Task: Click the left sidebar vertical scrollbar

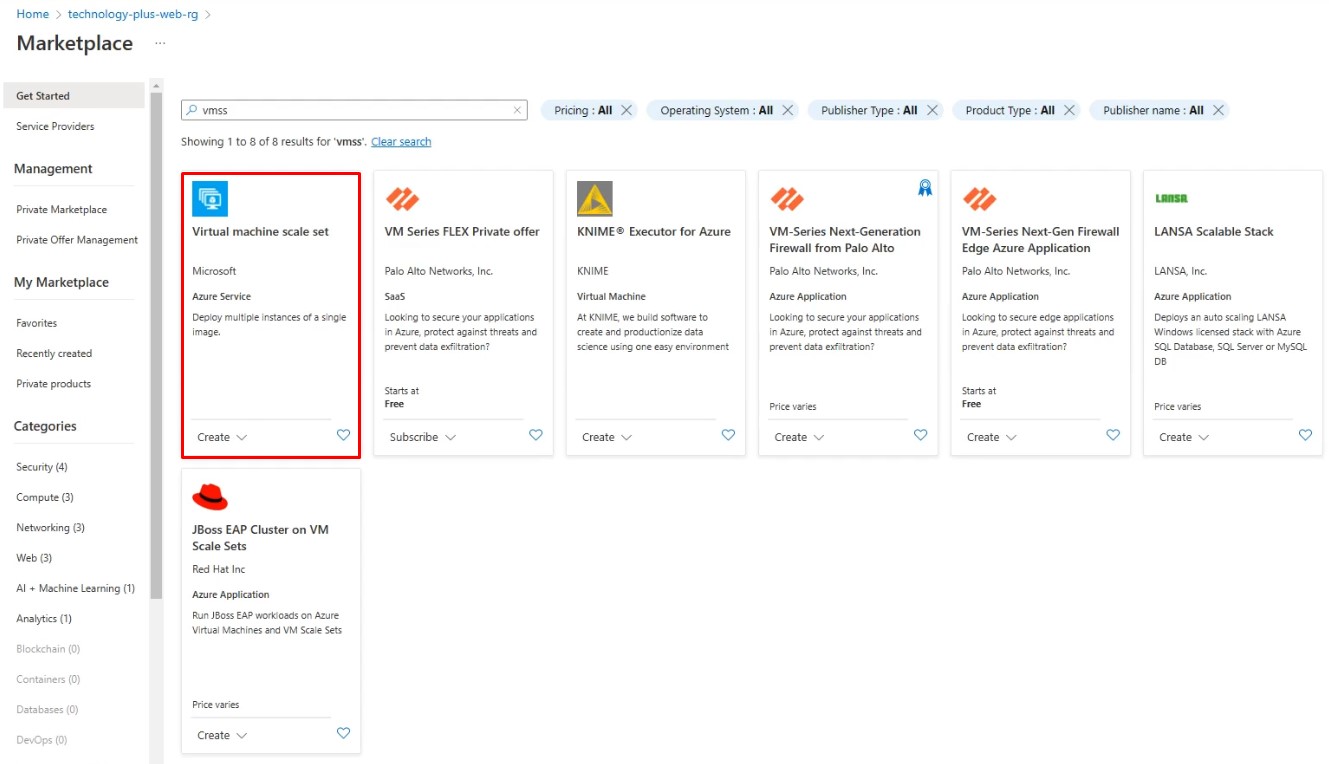Action: [156, 340]
